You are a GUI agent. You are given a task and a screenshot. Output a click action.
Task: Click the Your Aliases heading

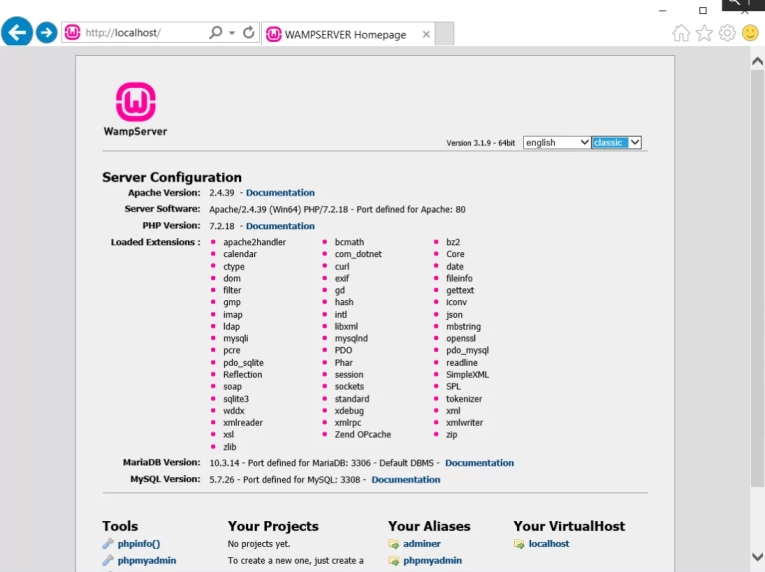click(429, 526)
